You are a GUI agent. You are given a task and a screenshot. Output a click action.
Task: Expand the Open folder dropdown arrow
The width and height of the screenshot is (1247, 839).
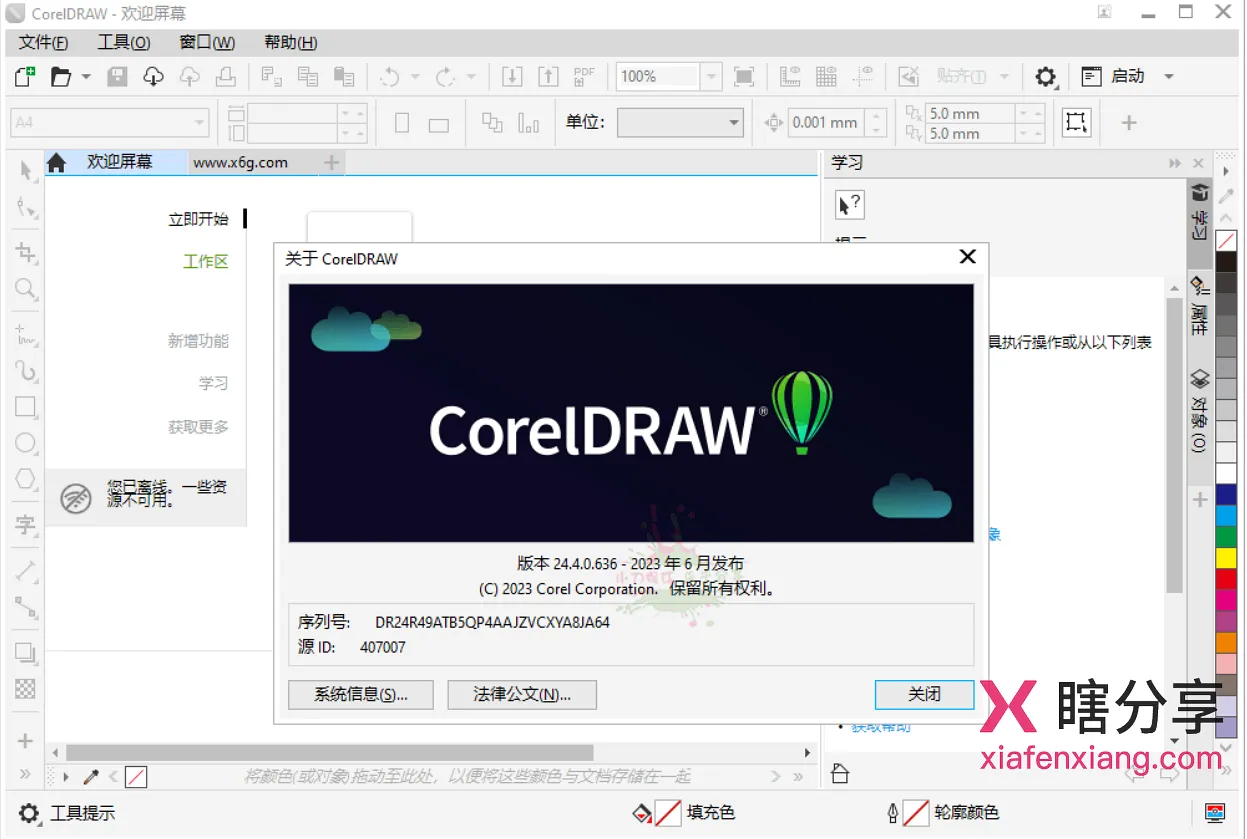(86, 76)
